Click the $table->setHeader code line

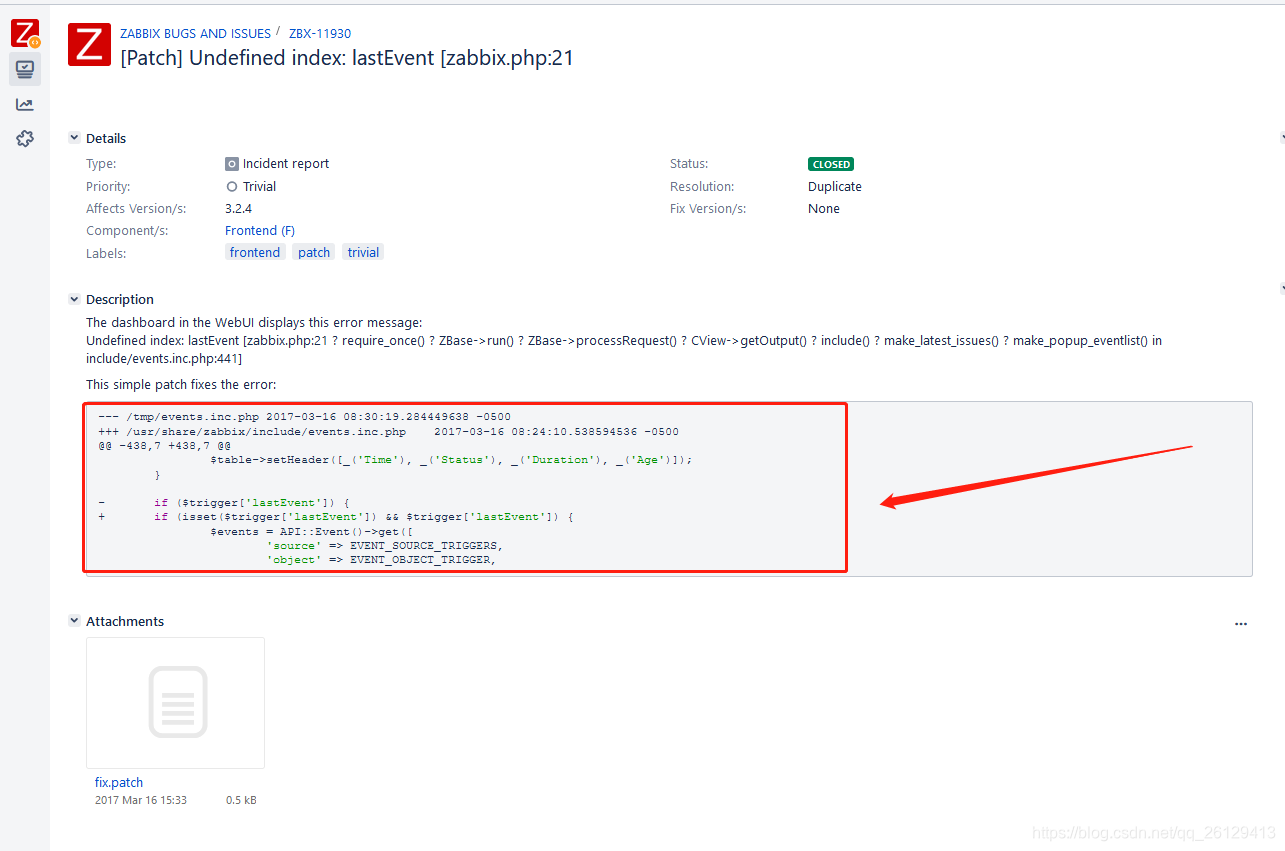coord(451,460)
